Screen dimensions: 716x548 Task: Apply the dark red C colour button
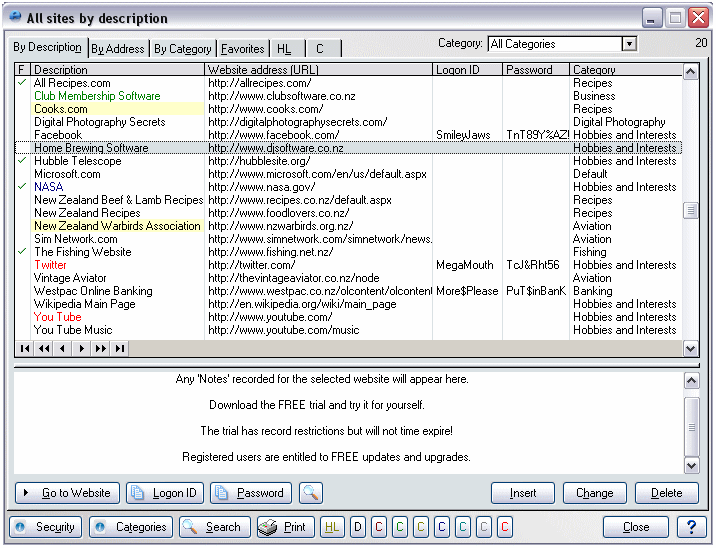click(x=379, y=527)
